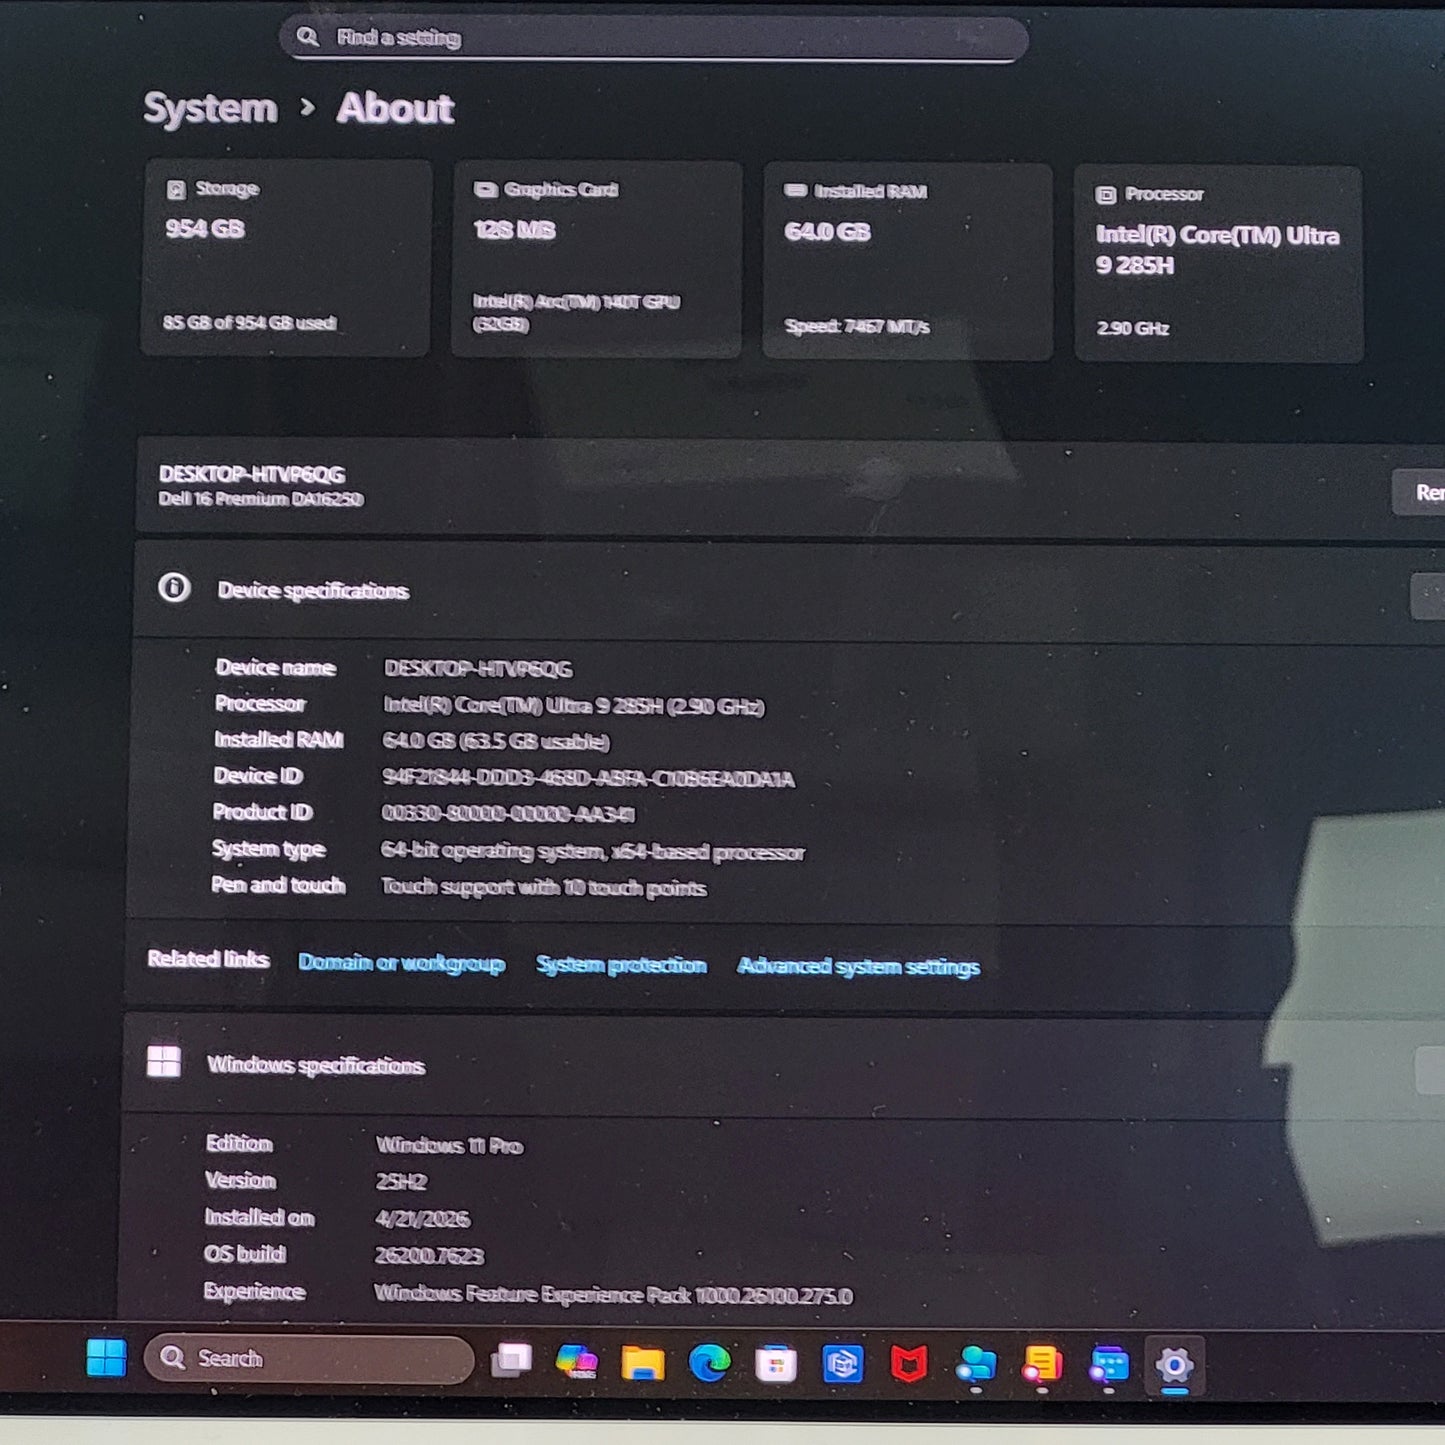The height and width of the screenshot is (1445, 1445).
Task: Open the Graphics Card info card
Action: [597, 260]
